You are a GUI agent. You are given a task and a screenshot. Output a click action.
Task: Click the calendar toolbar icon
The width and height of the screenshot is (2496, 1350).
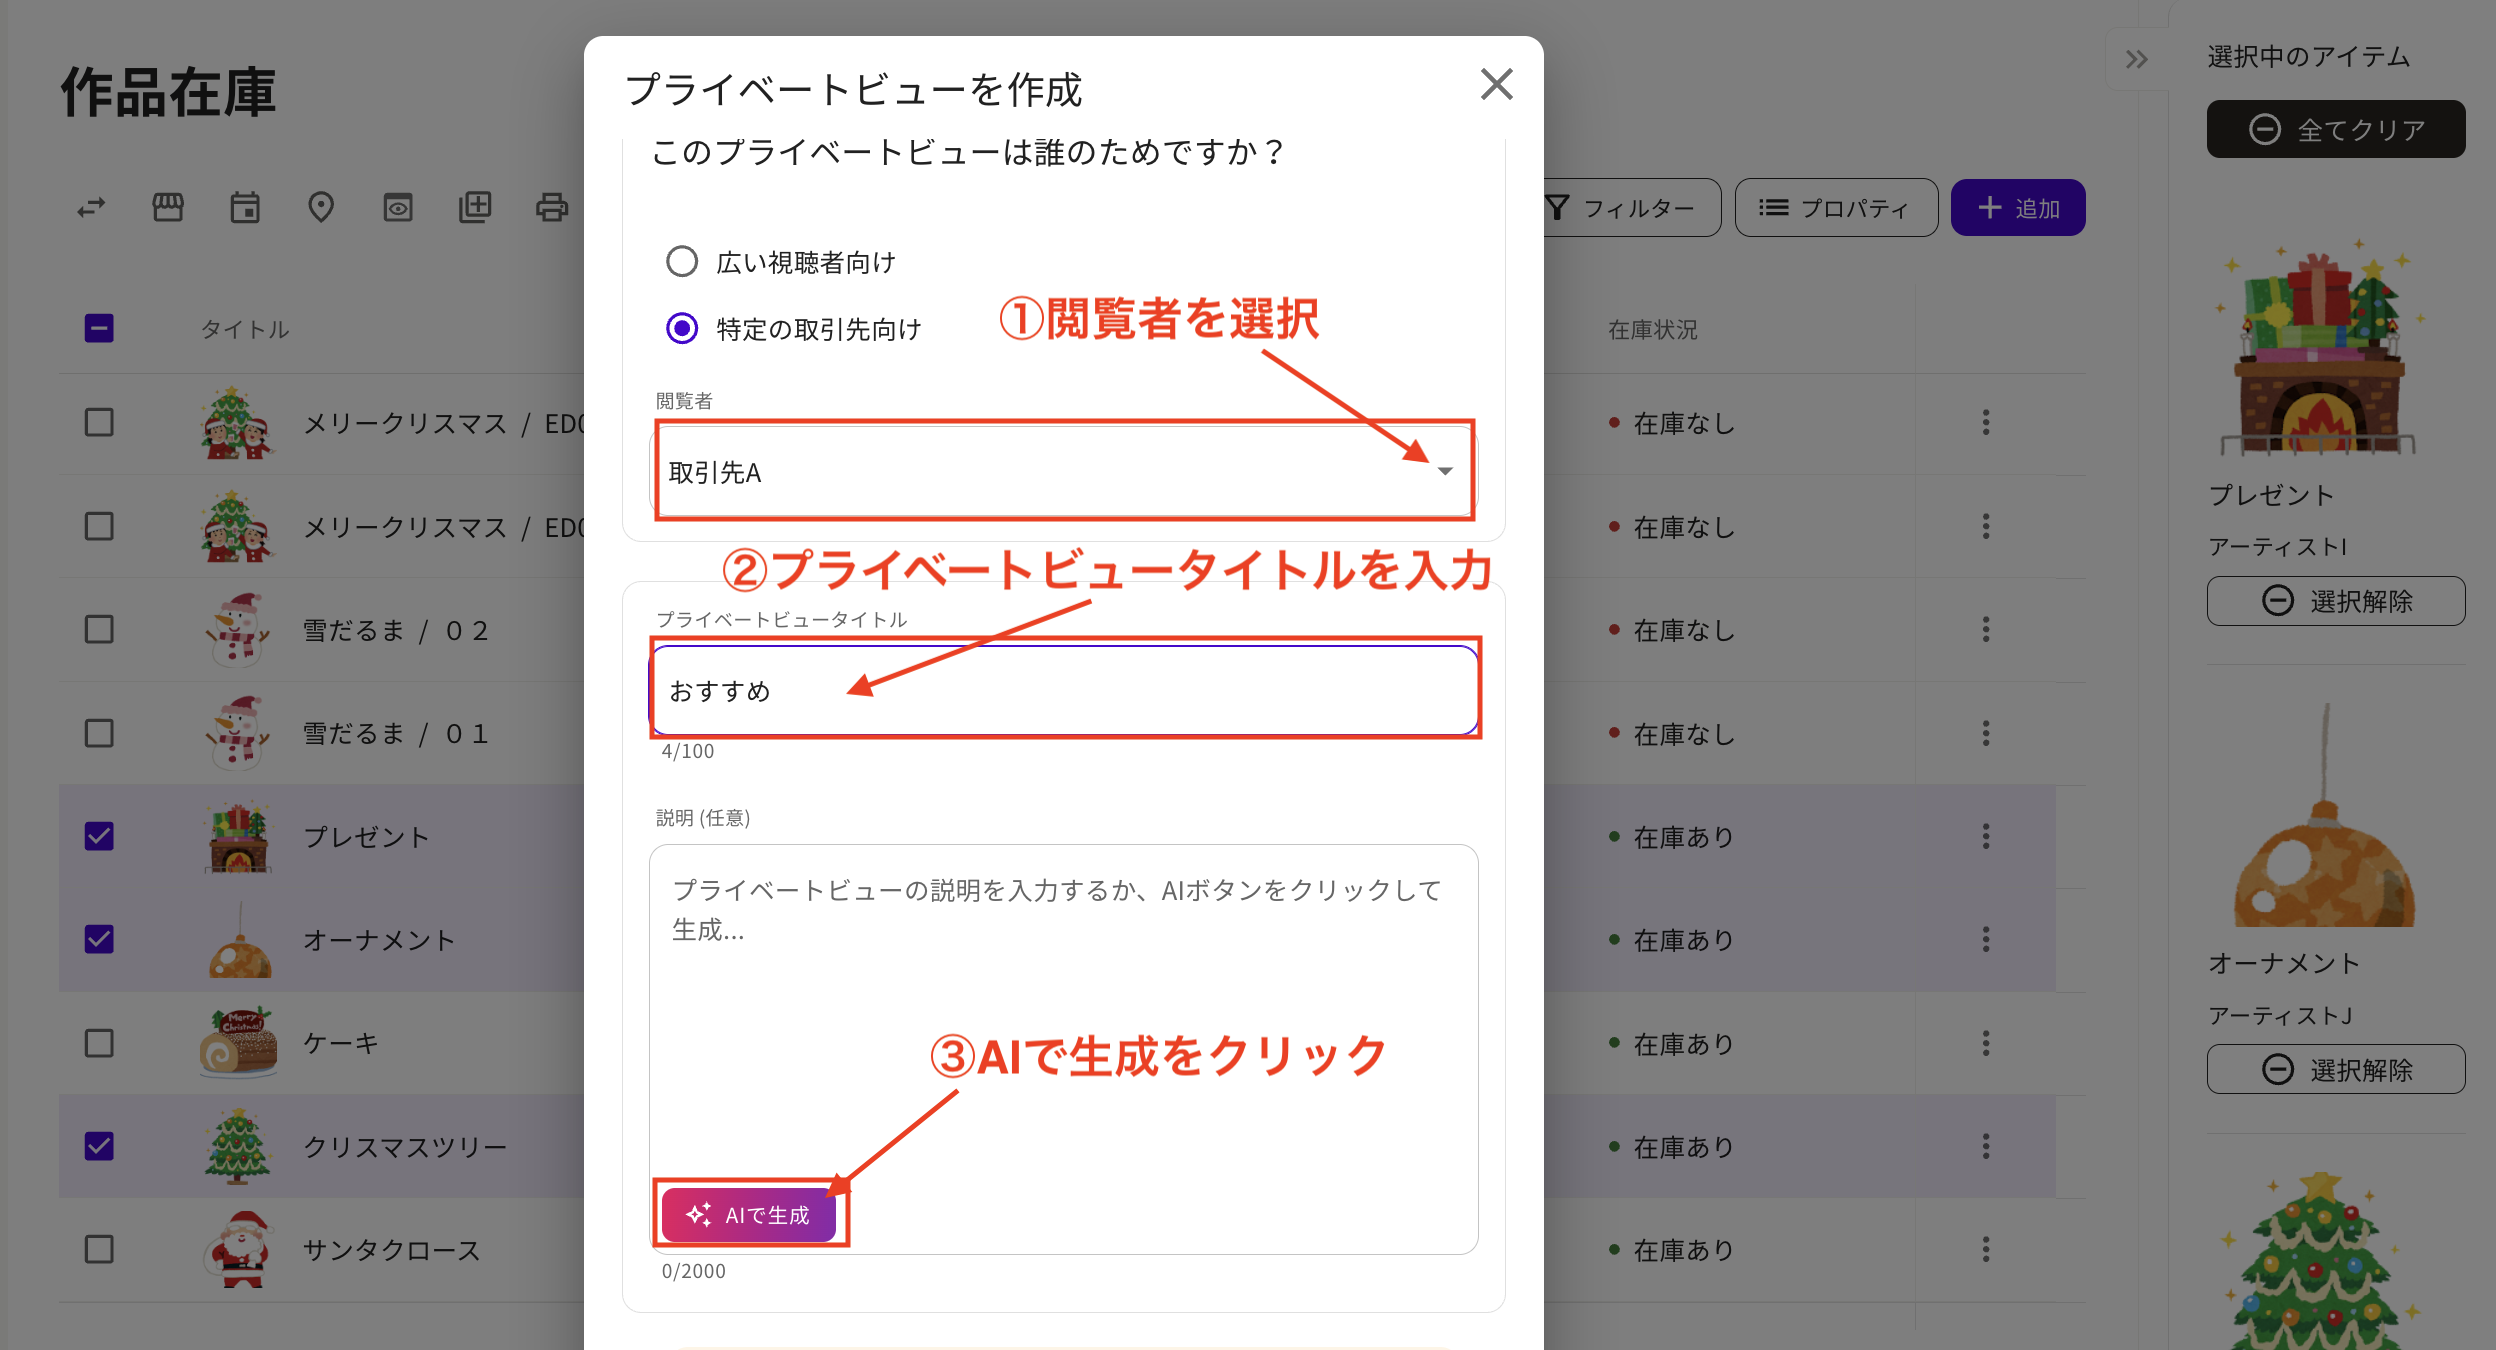[245, 207]
